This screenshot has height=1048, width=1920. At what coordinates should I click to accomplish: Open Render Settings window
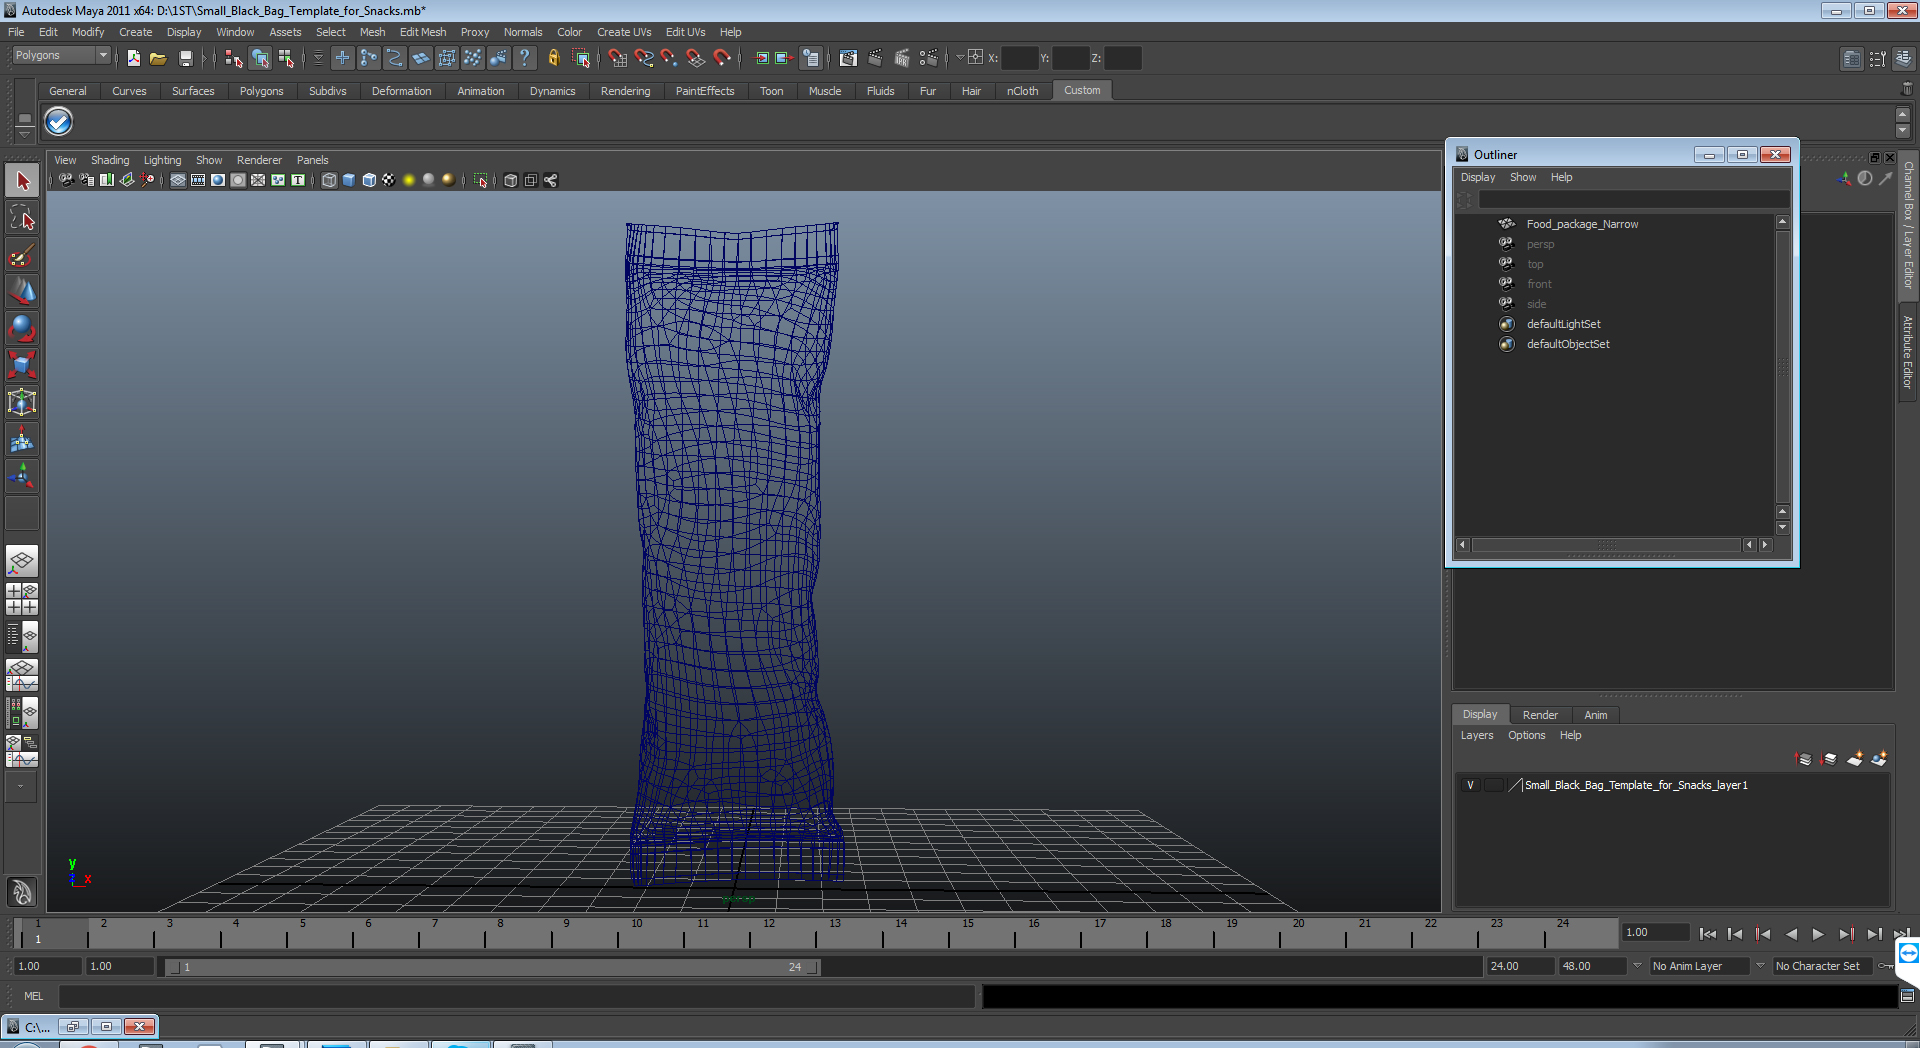(929, 59)
